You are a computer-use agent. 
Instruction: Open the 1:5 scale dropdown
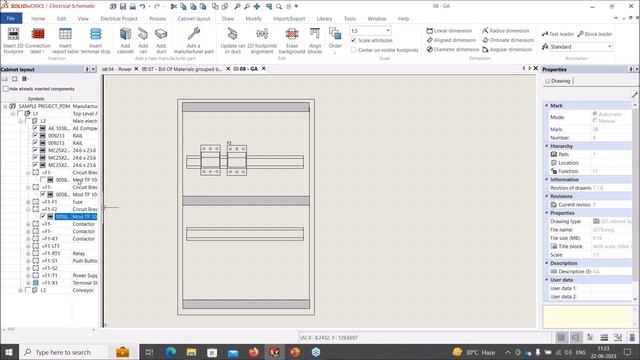pyautogui.click(x=387, y=31)
